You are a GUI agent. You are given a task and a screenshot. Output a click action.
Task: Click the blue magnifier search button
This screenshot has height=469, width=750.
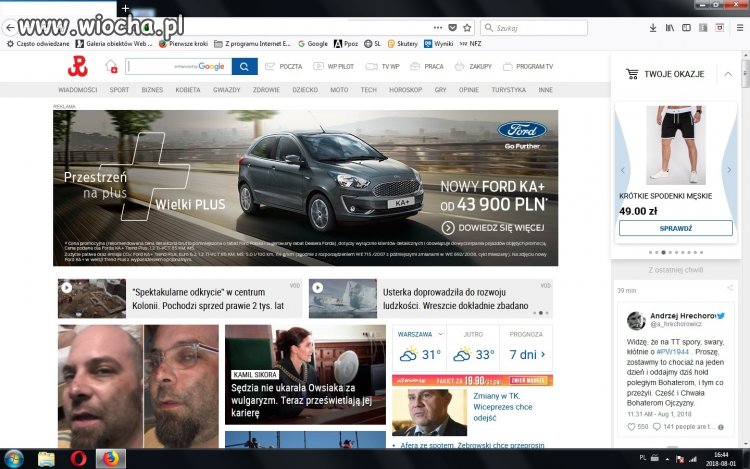point(244,66)
